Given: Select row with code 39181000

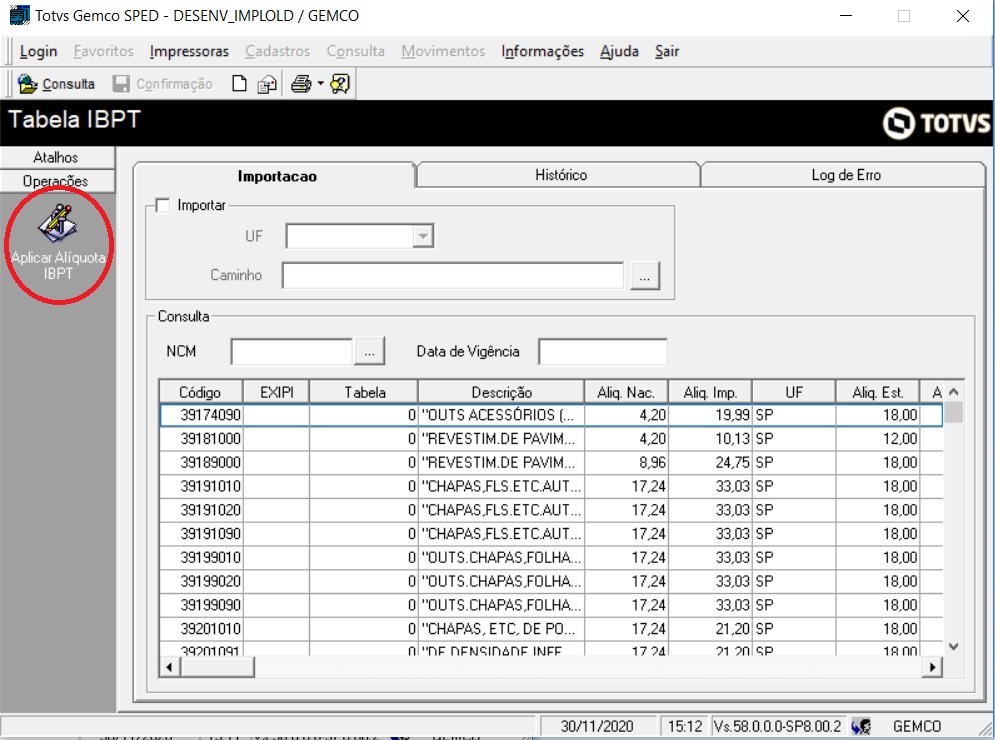Looking at the screenshot, I should 551,439.
